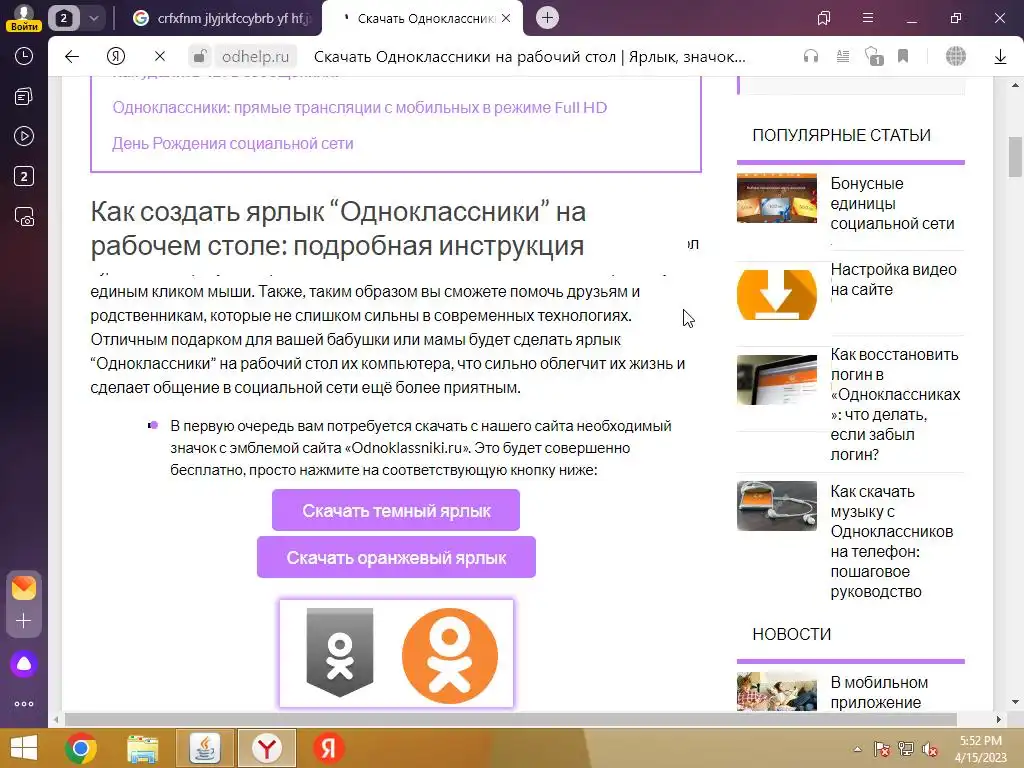Open the video play icon in sidebar
1024x768 pixels.
pyautogui.click(x=24, y=136)
